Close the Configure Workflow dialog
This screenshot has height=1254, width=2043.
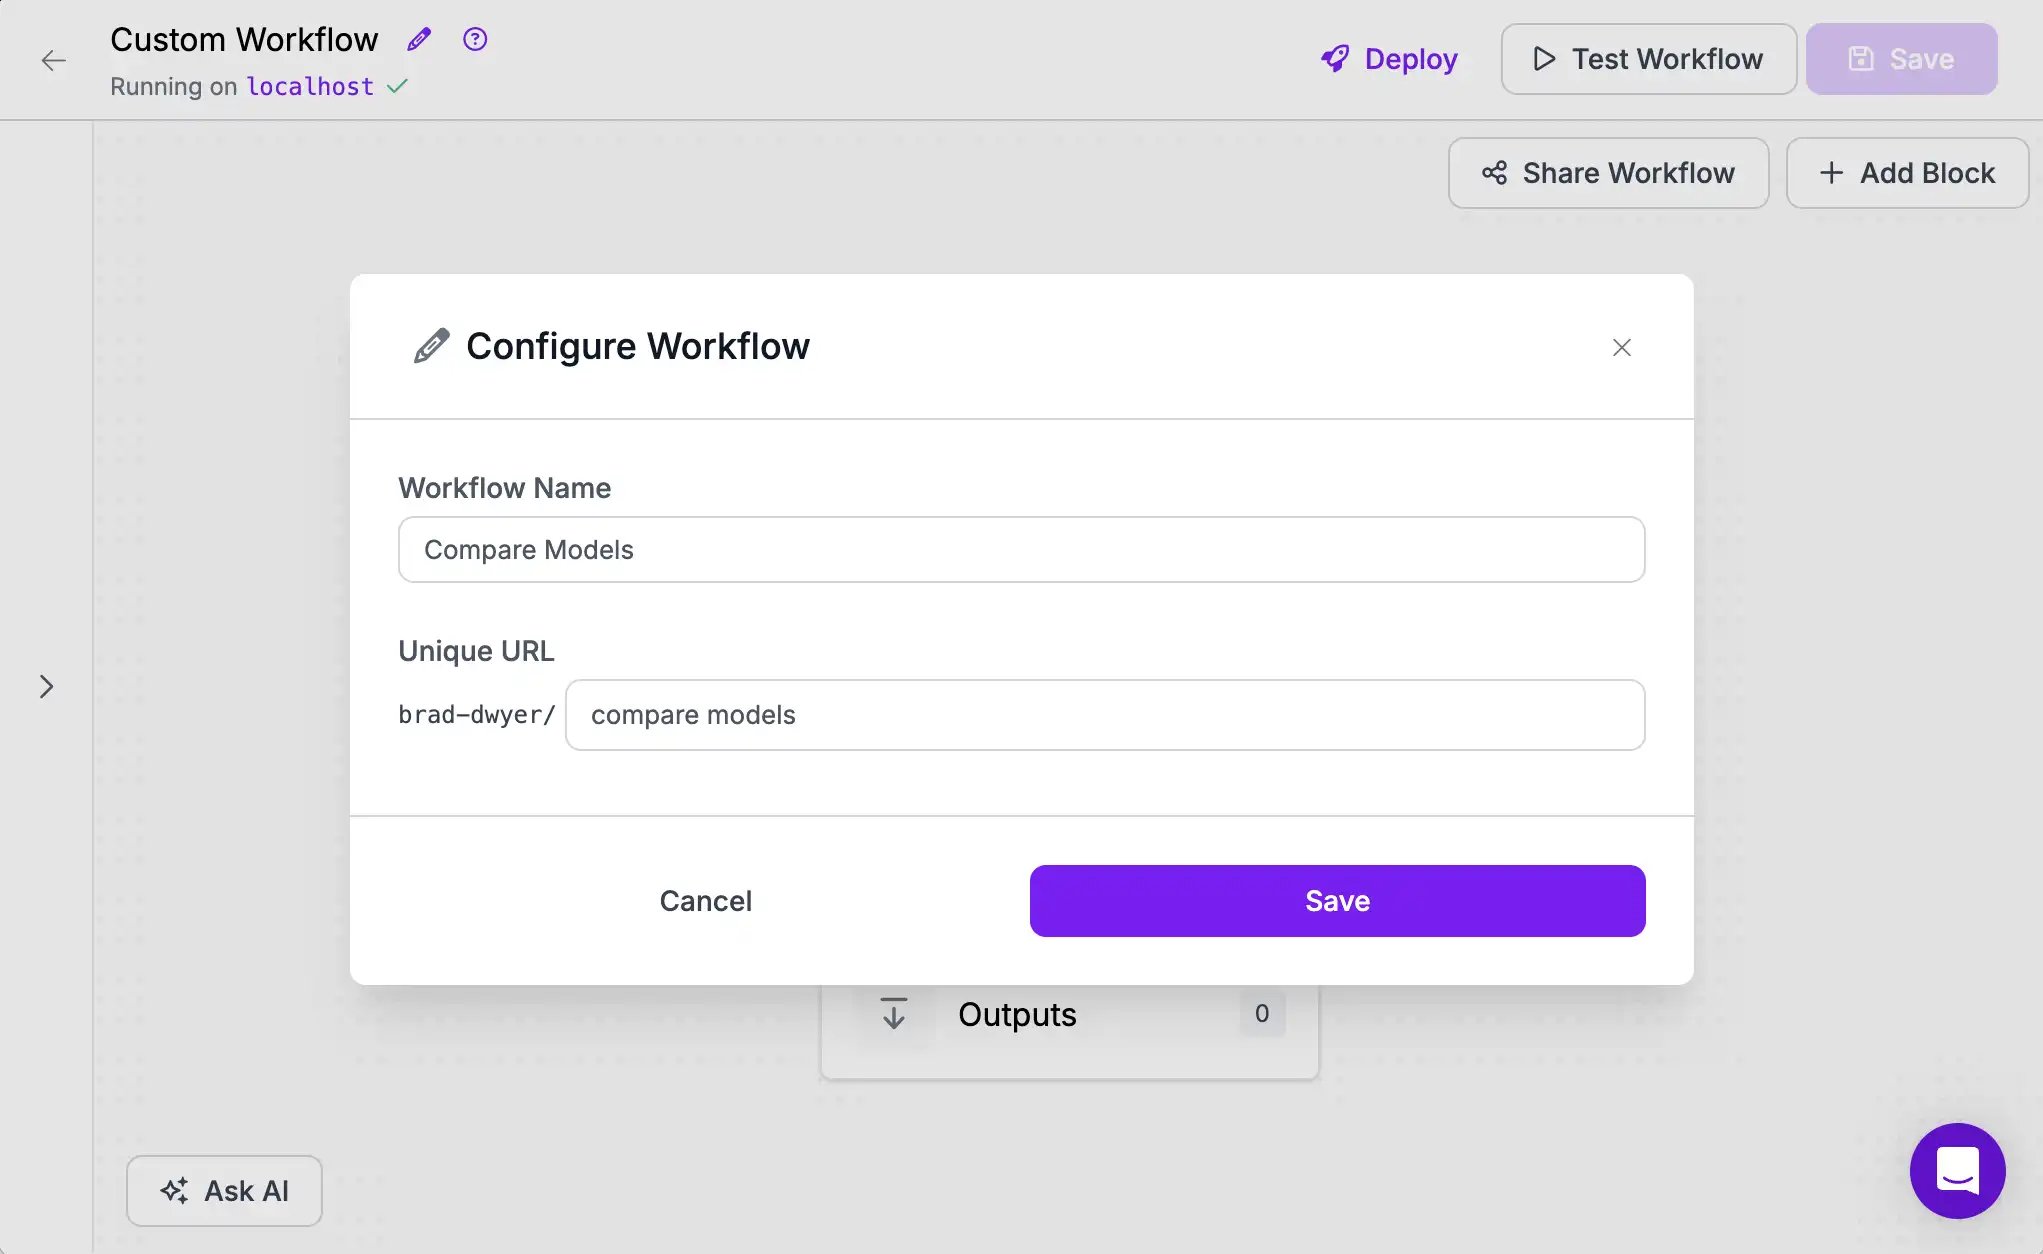pos(1621,347)
